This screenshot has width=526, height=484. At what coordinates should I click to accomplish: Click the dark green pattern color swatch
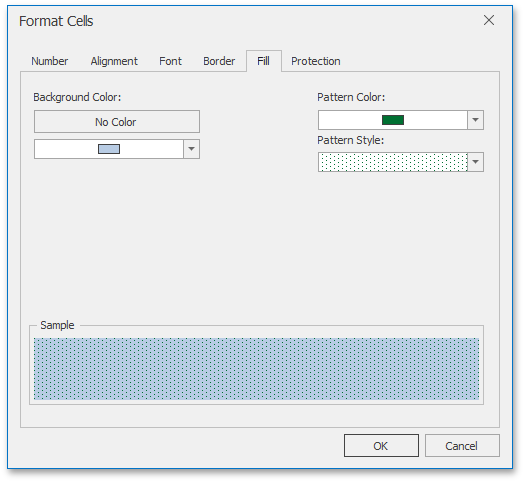pyautogui.click(x=393, y=120)
